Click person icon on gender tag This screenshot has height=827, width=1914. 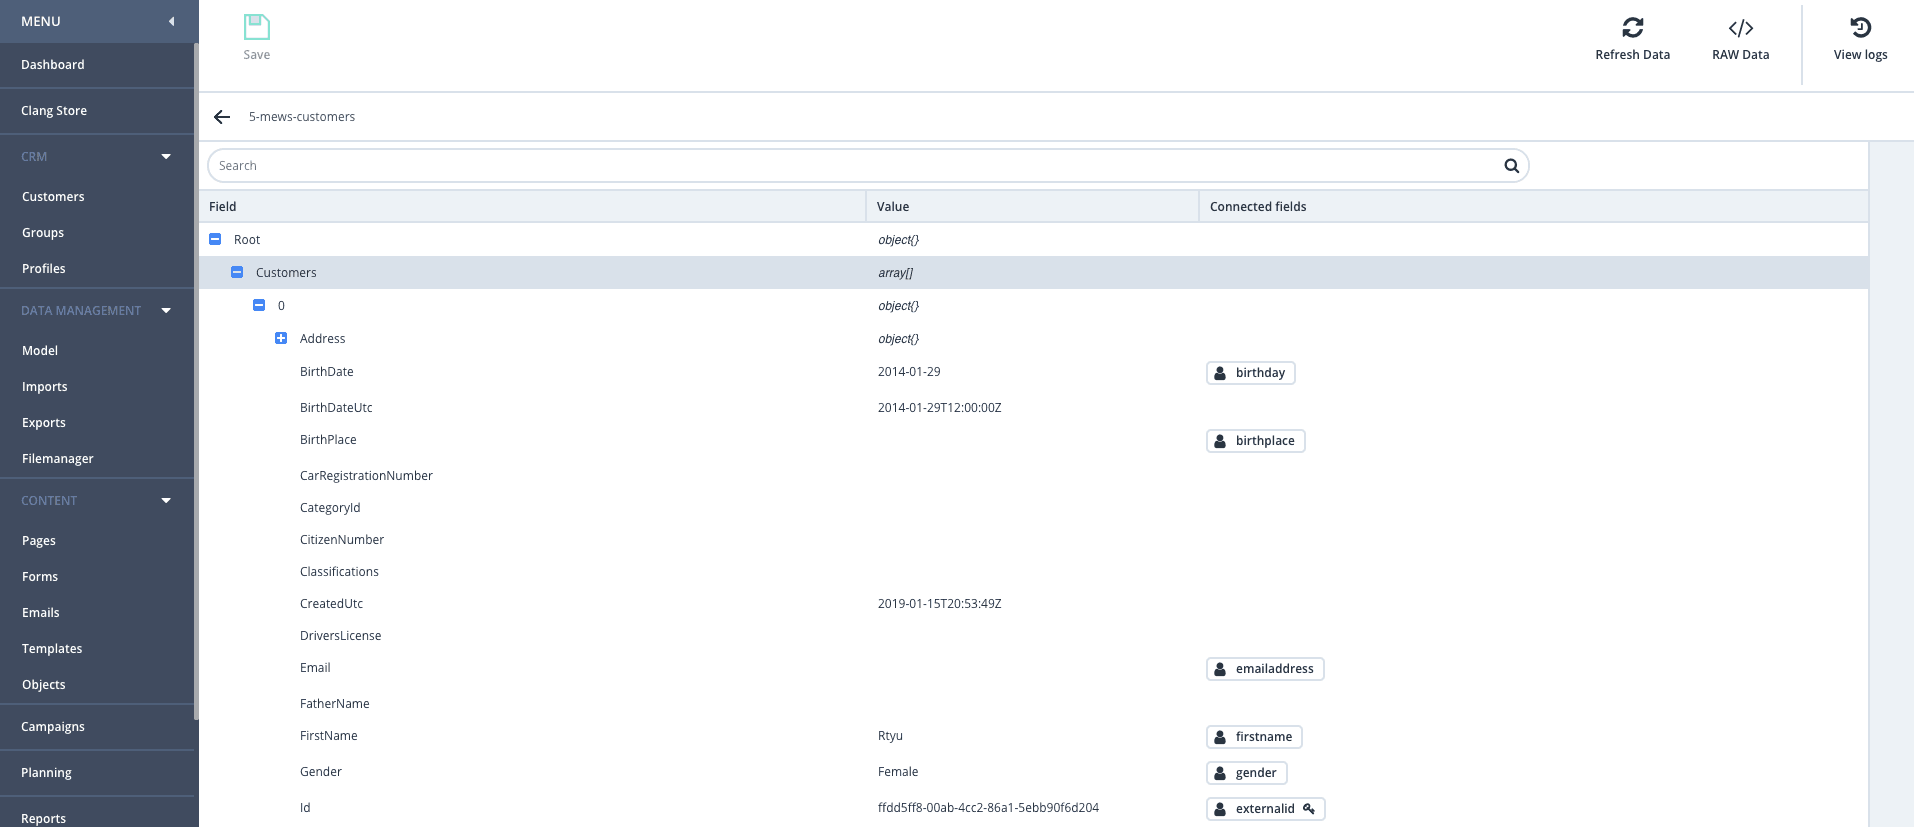[x=1220, y=773]
